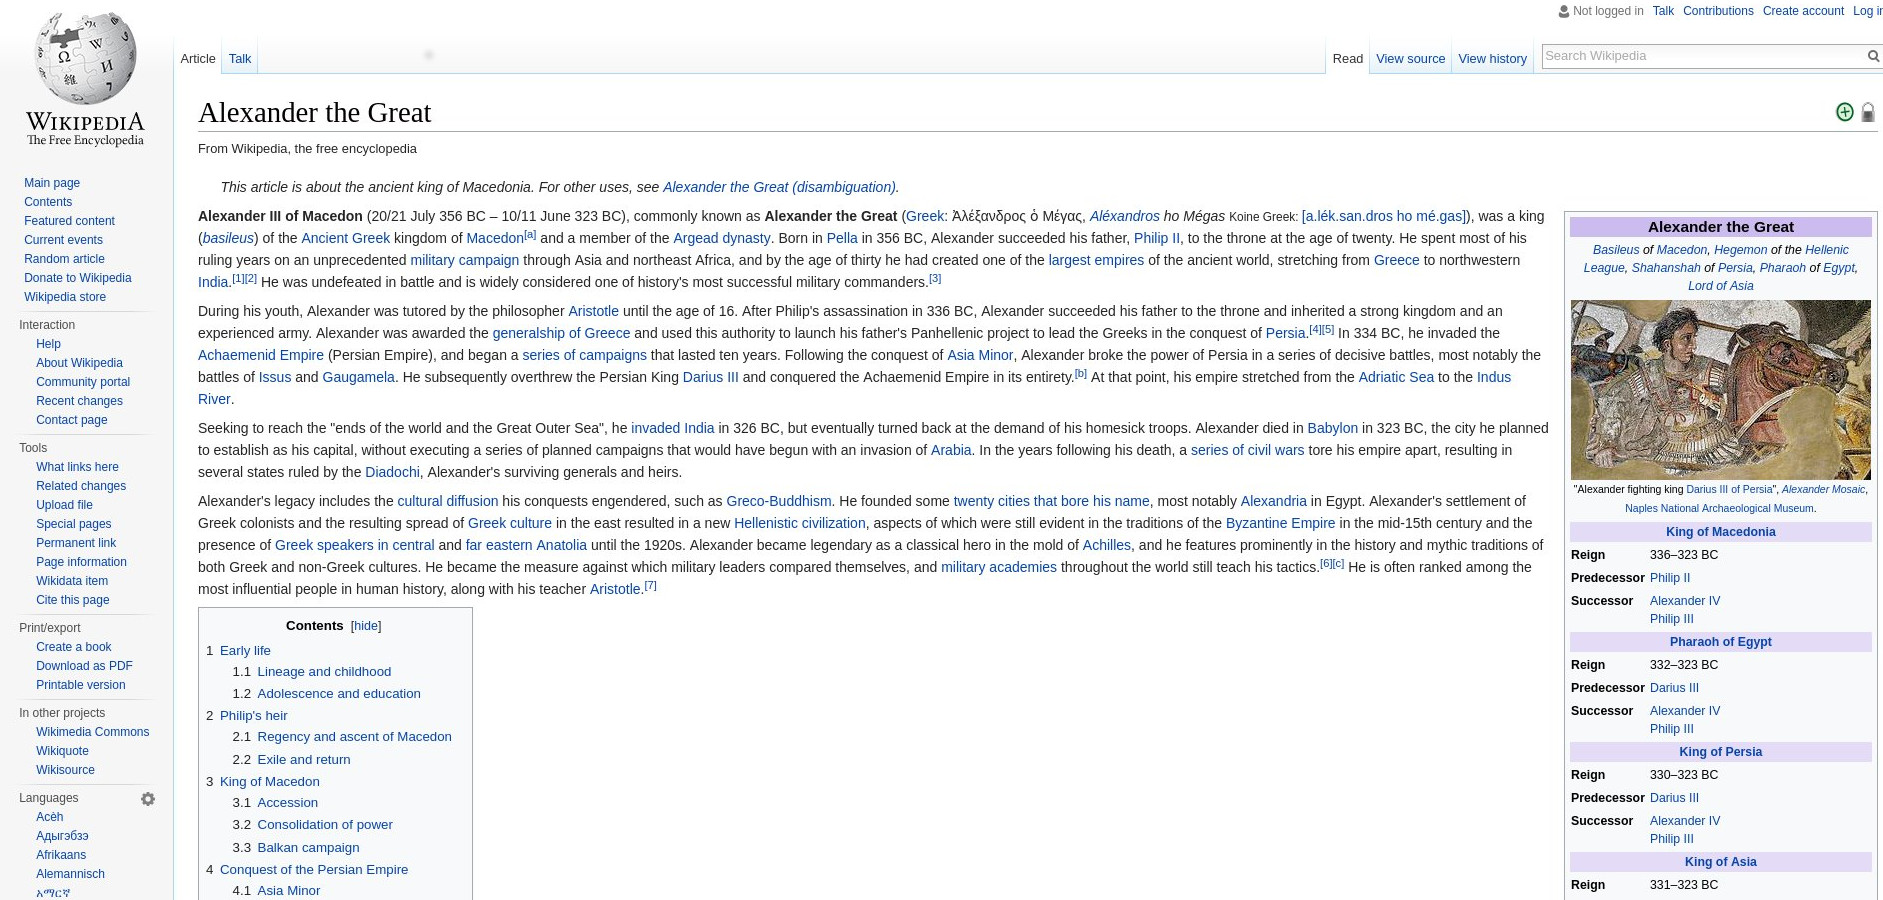Image resolution: width=1883 pixels, height=900 pixels.
Task: Select the View source tab
Action: 1410,58
